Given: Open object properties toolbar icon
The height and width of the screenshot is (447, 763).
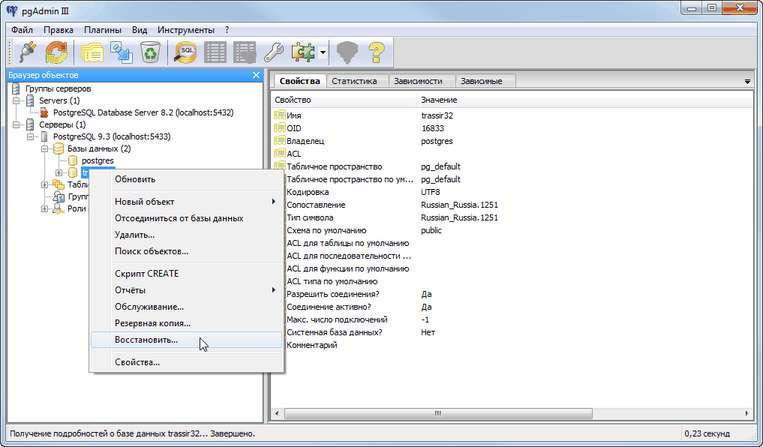Looking at the screenshot, I should coord(94,51).
